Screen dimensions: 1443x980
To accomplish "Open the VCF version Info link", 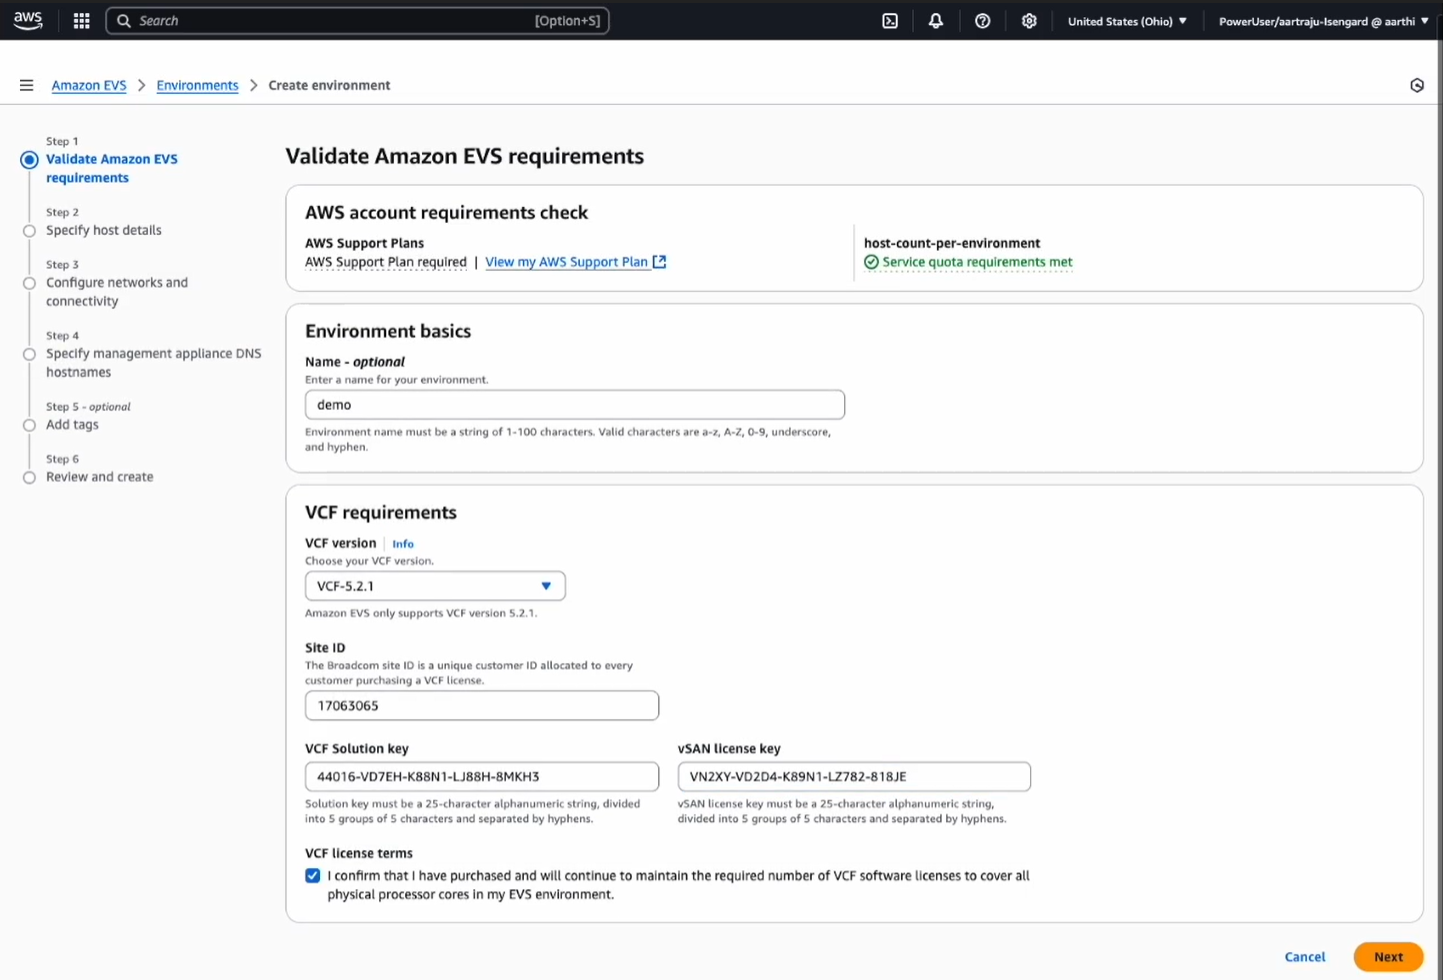I will (x=403, y=544).
